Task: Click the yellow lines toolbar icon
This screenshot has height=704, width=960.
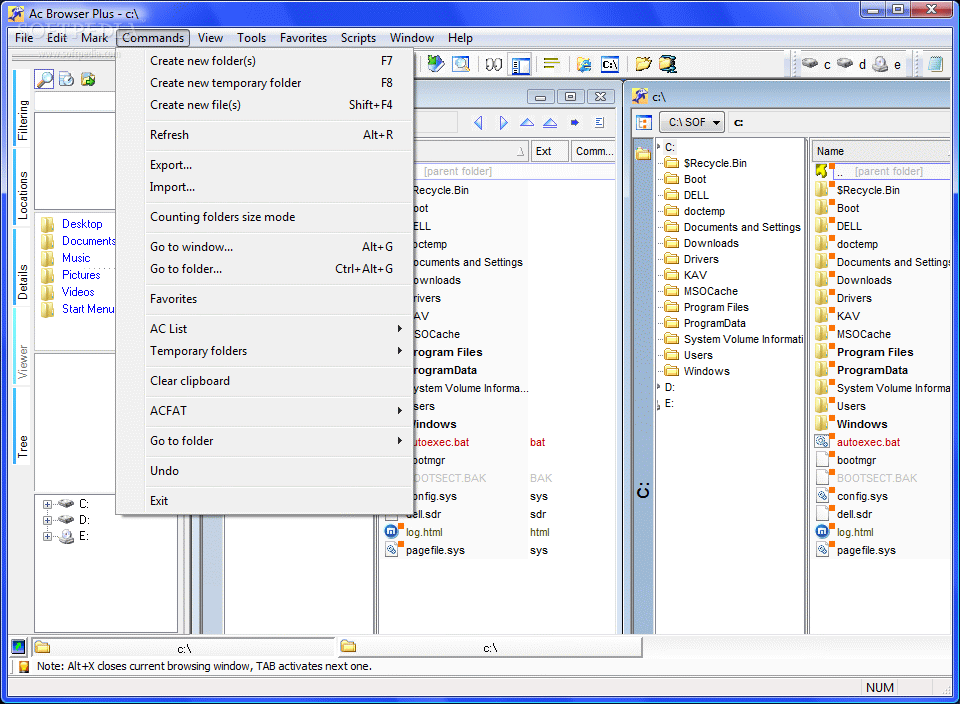Action: (551, 63)
